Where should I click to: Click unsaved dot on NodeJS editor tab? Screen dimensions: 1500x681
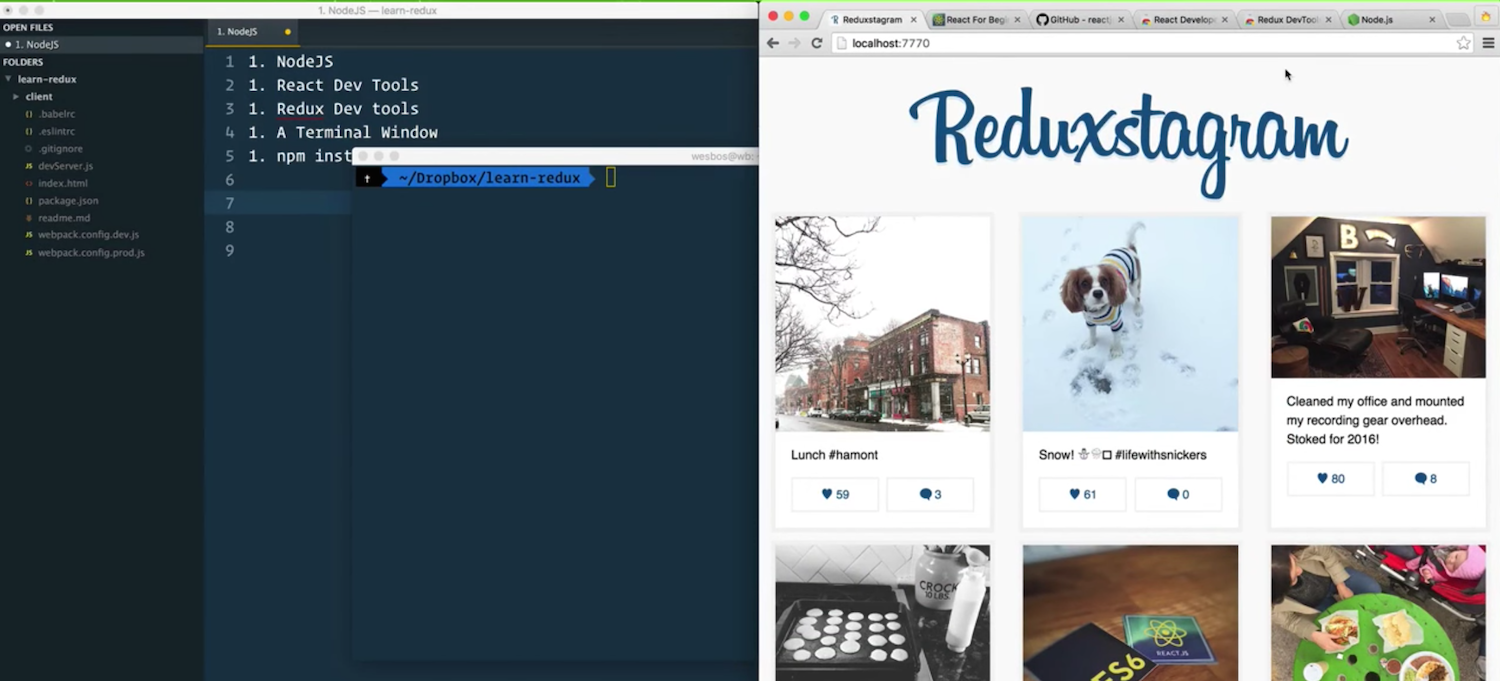coord(288,32)
